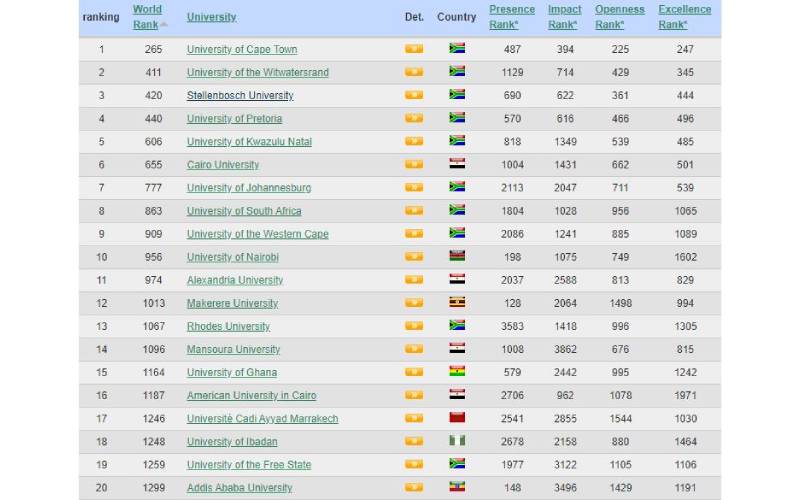Sort by Presence Rank column header
800x500 pixels.
click(x=512, y=17)
